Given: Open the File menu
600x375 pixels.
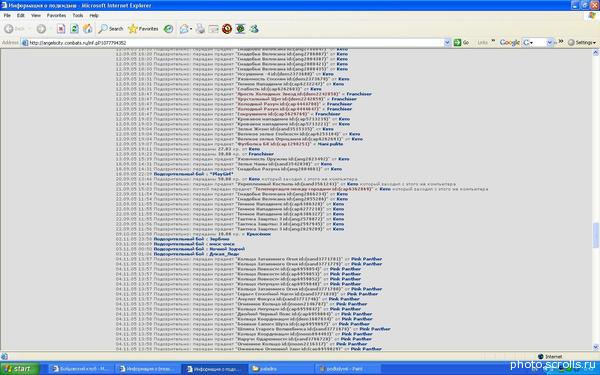Looking at the screenshot, I should point(7,15).
